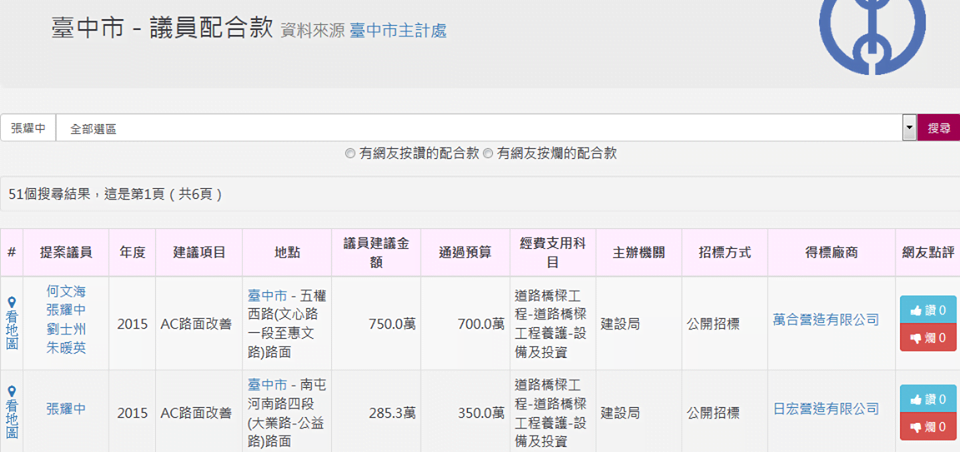Click the 搜尋 search button
This screenshot has height=452, width=960.
pyautogui.click(x=938, y=128)
